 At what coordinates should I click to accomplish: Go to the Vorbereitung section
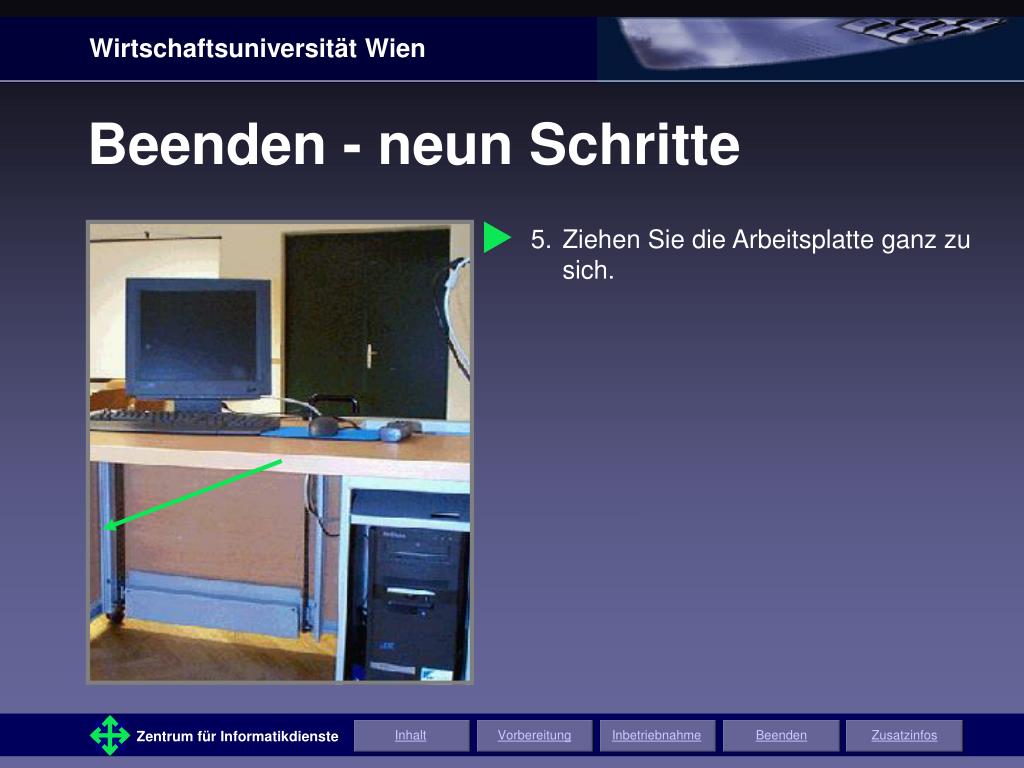(x=534, y=735)
